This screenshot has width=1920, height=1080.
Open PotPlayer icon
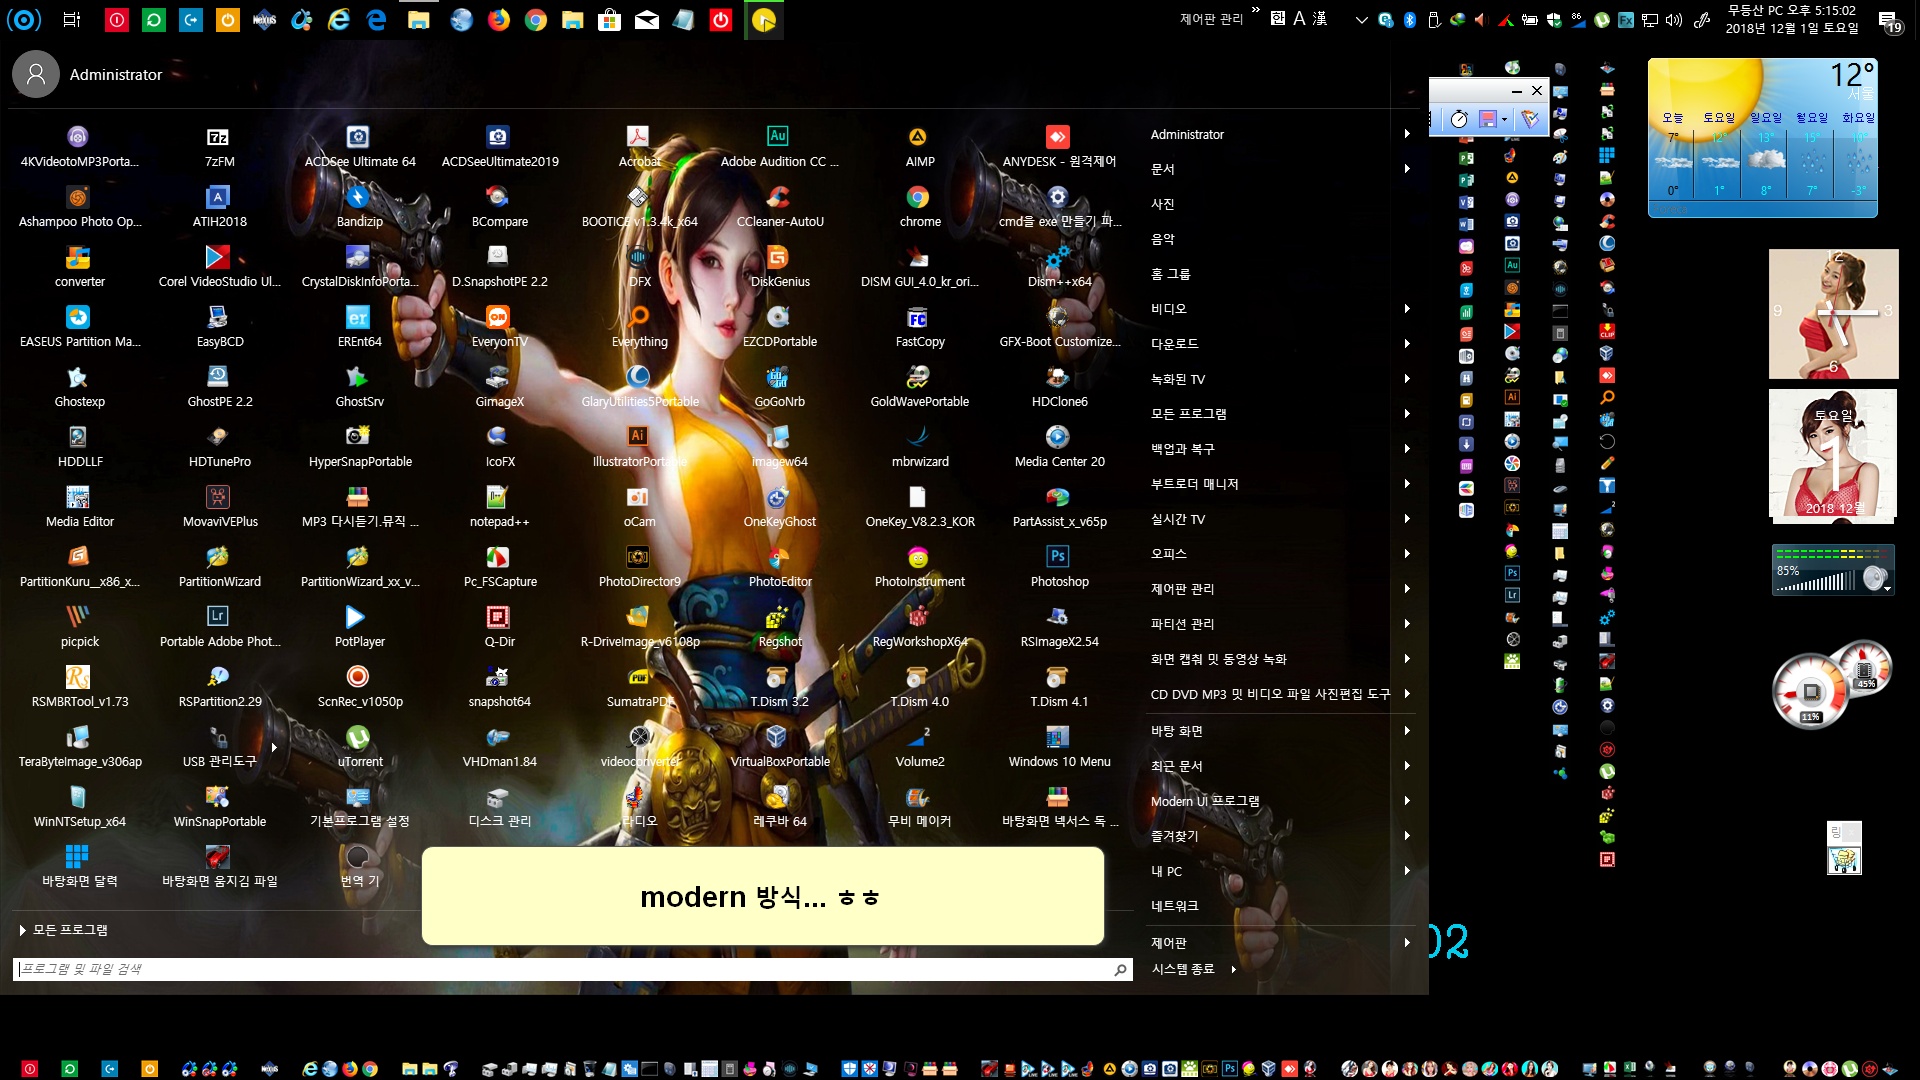tap(358, 617)
